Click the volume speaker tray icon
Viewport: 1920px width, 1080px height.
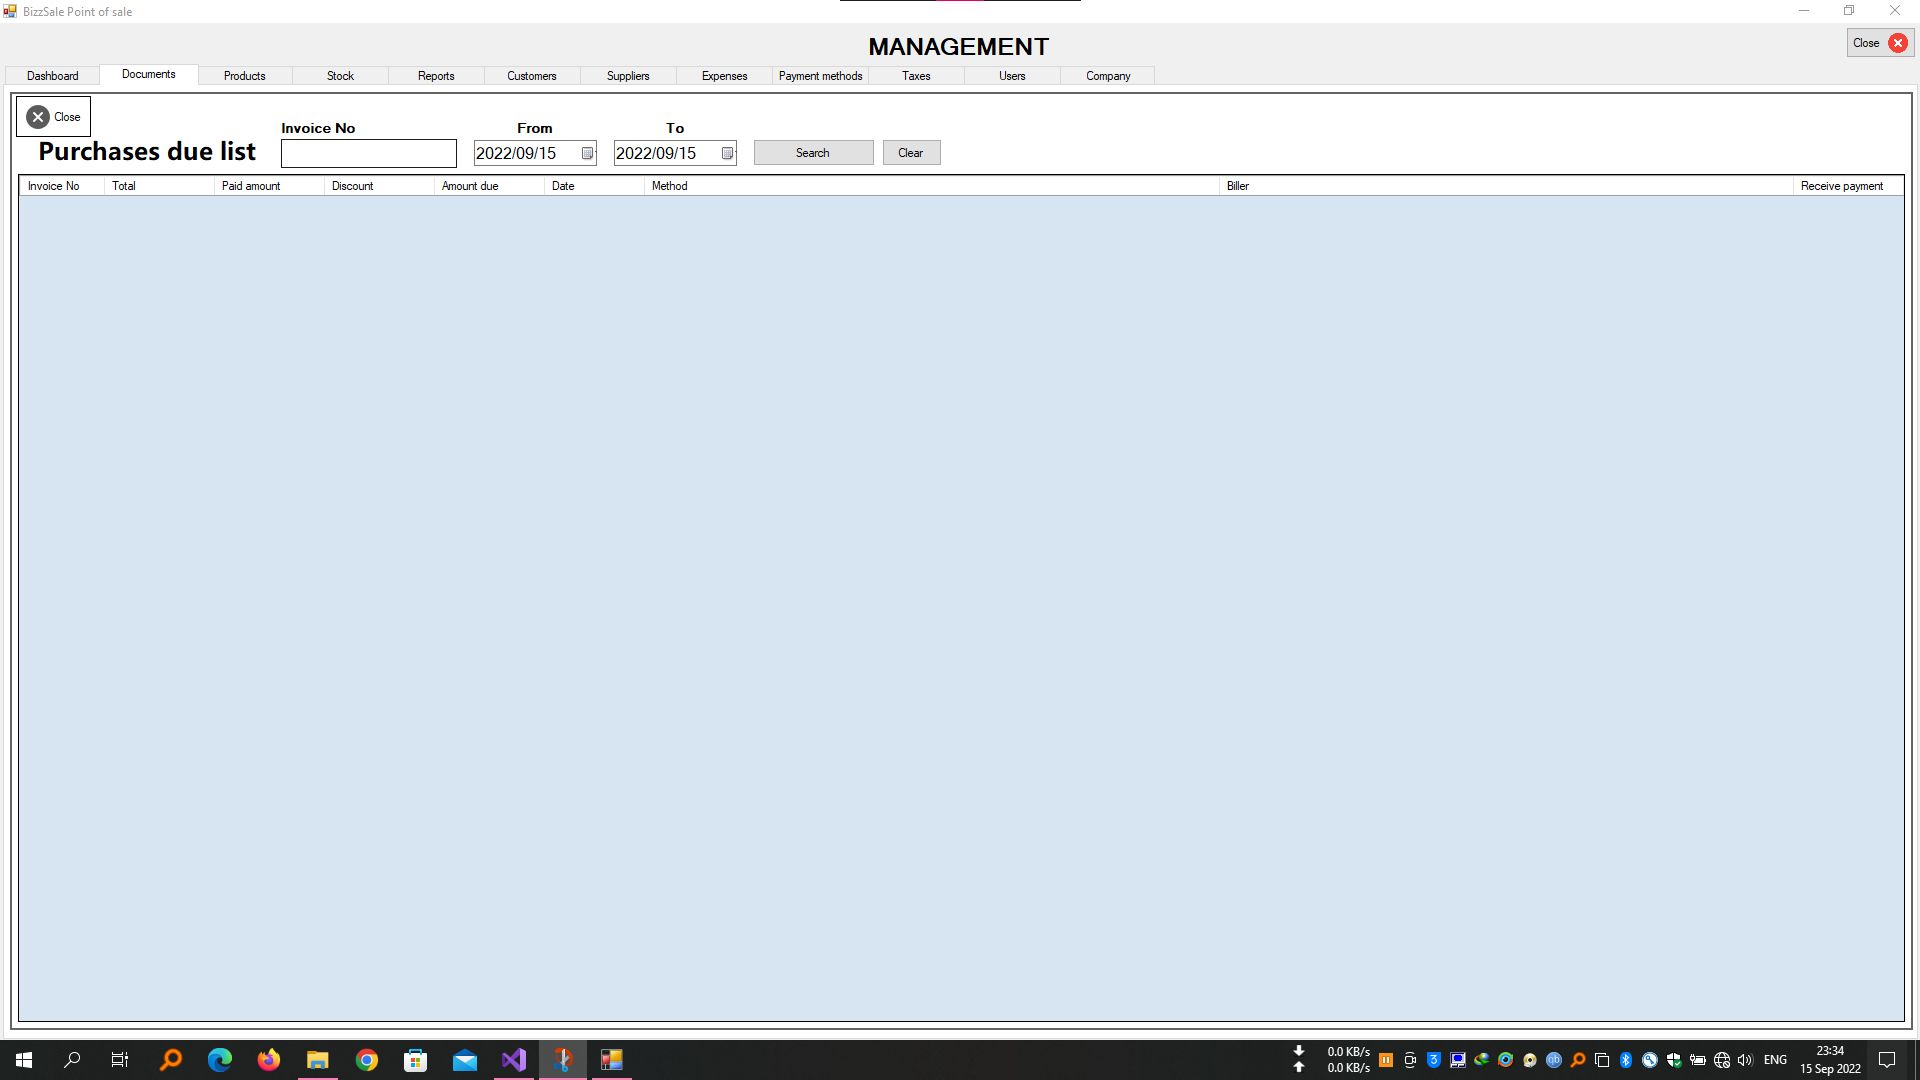(1745, 1060)
